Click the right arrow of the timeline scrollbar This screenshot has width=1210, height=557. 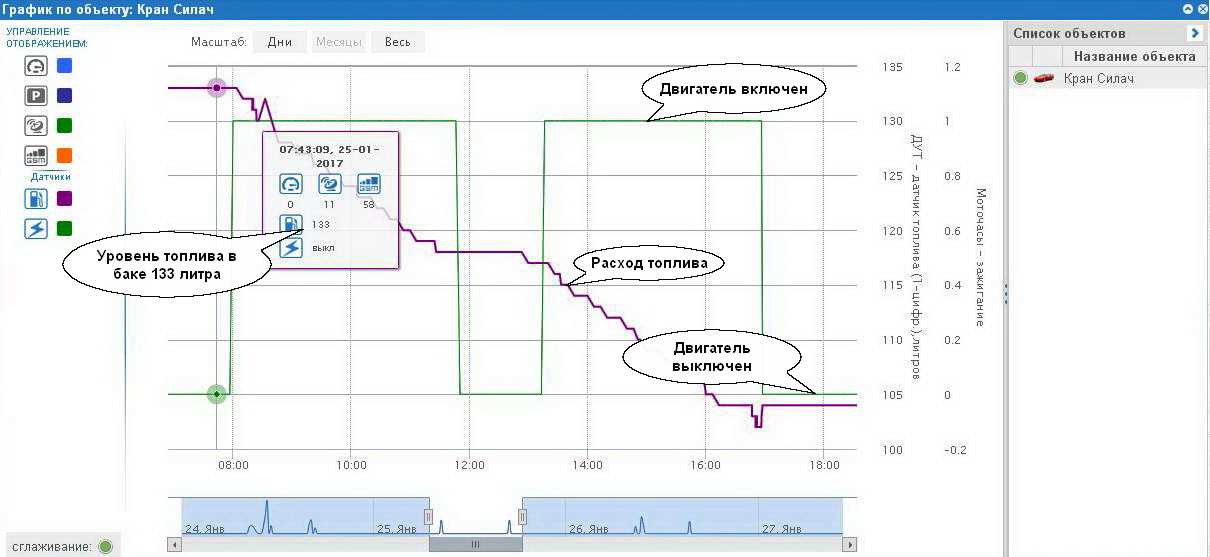click(850, 545)
